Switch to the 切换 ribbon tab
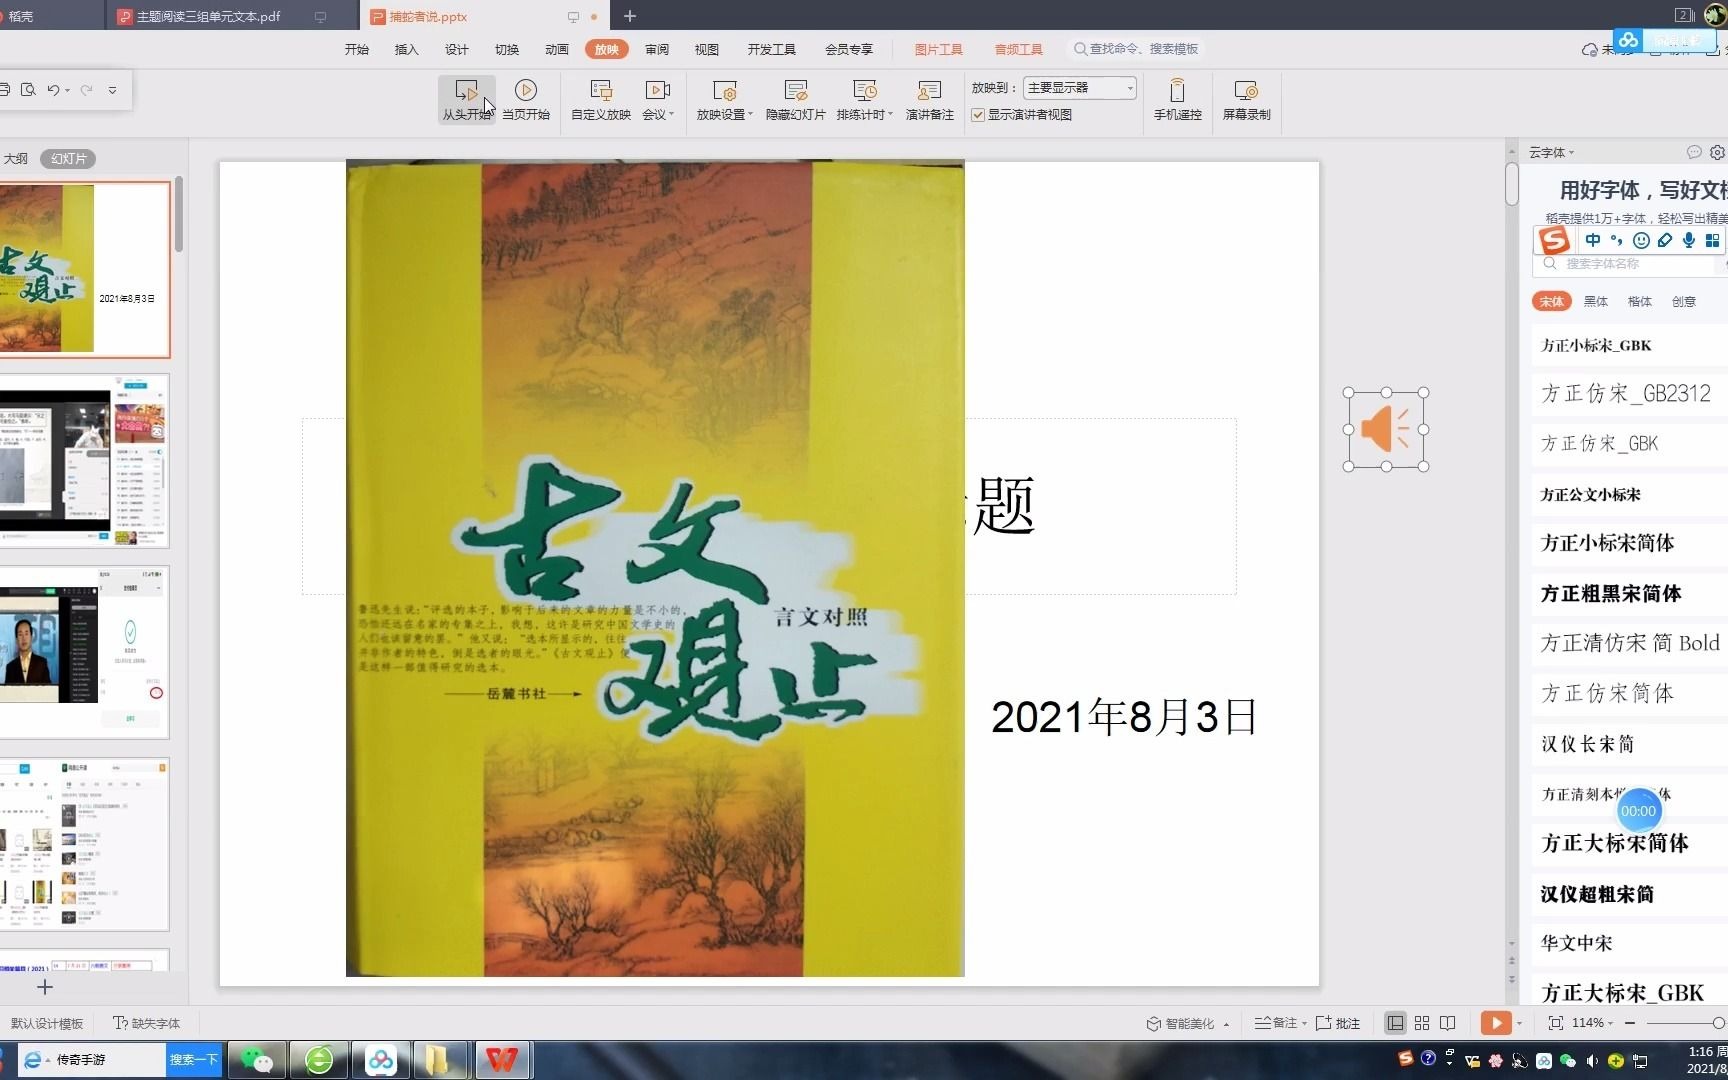Viewport: 1728px width, 1080px height. pos(507,49)
